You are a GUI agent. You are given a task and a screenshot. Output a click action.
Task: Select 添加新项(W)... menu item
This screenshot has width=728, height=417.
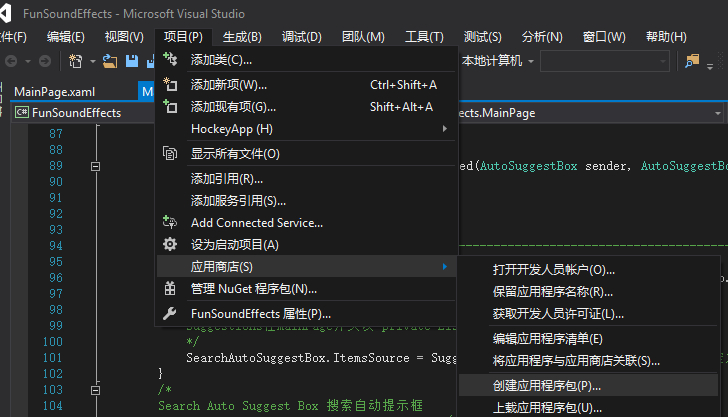click(306, 85)
